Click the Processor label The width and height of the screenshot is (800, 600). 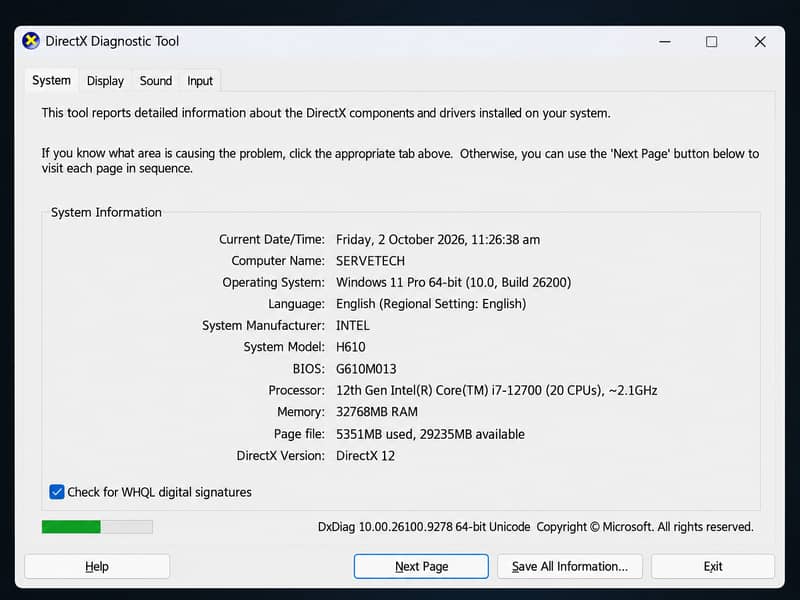tap(296, 390)
